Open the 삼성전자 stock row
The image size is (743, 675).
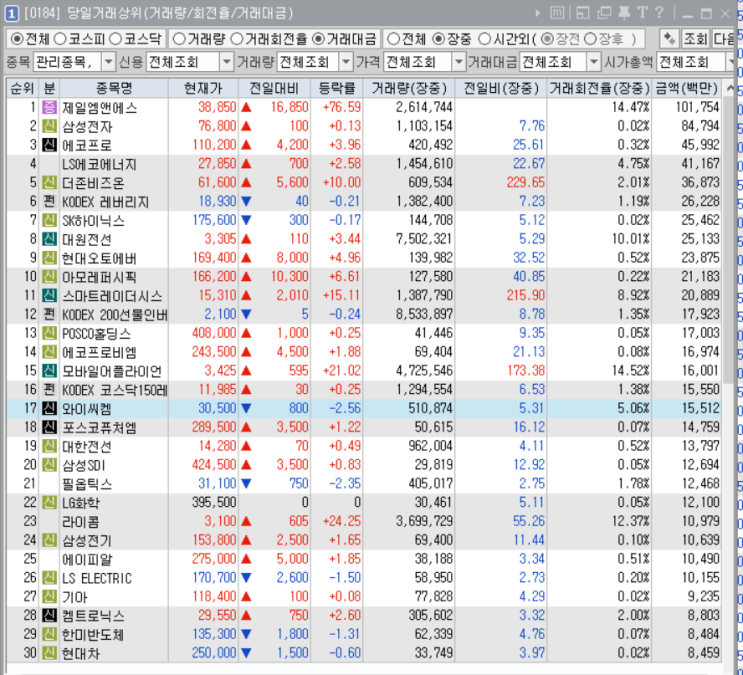364,126
